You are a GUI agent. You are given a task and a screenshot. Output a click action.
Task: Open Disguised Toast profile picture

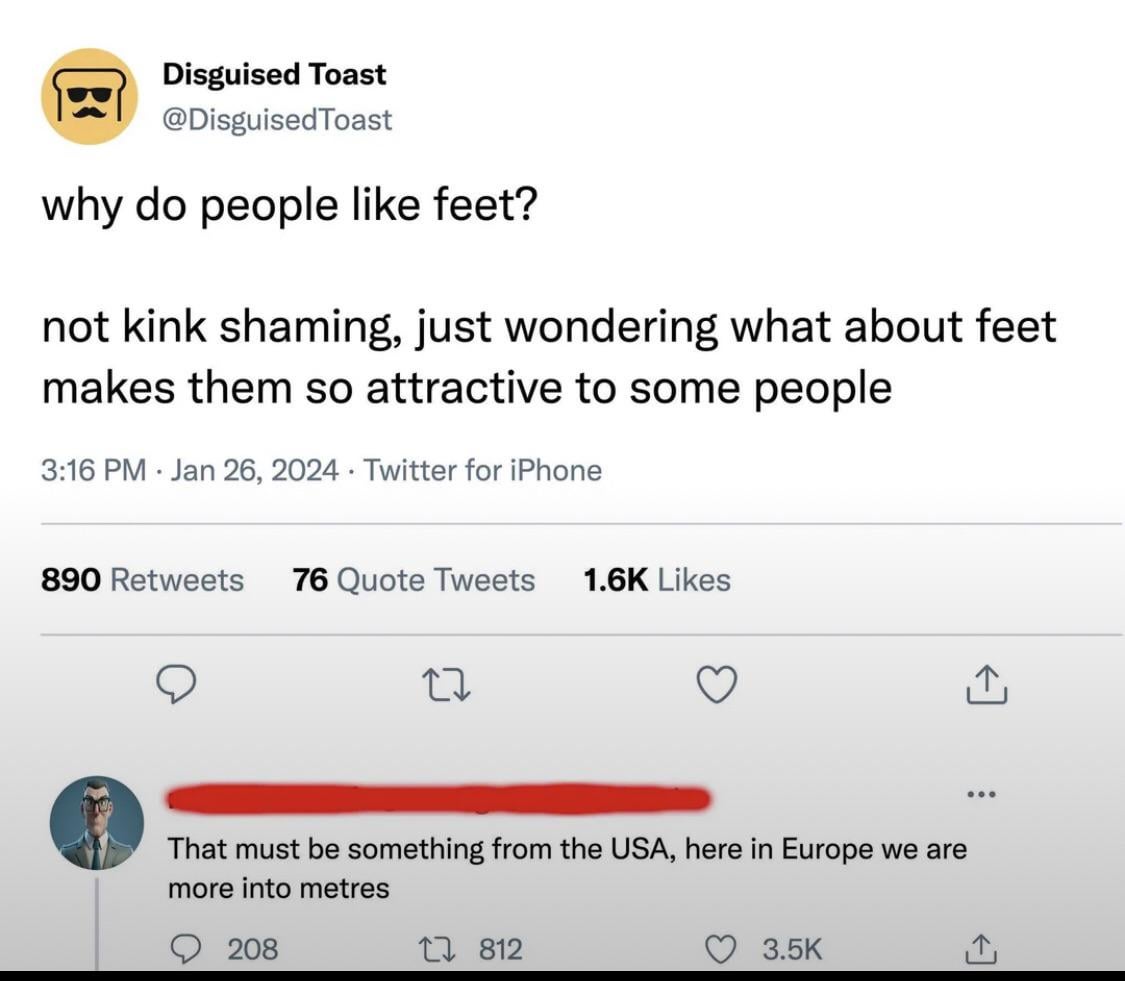pos(89,96)
